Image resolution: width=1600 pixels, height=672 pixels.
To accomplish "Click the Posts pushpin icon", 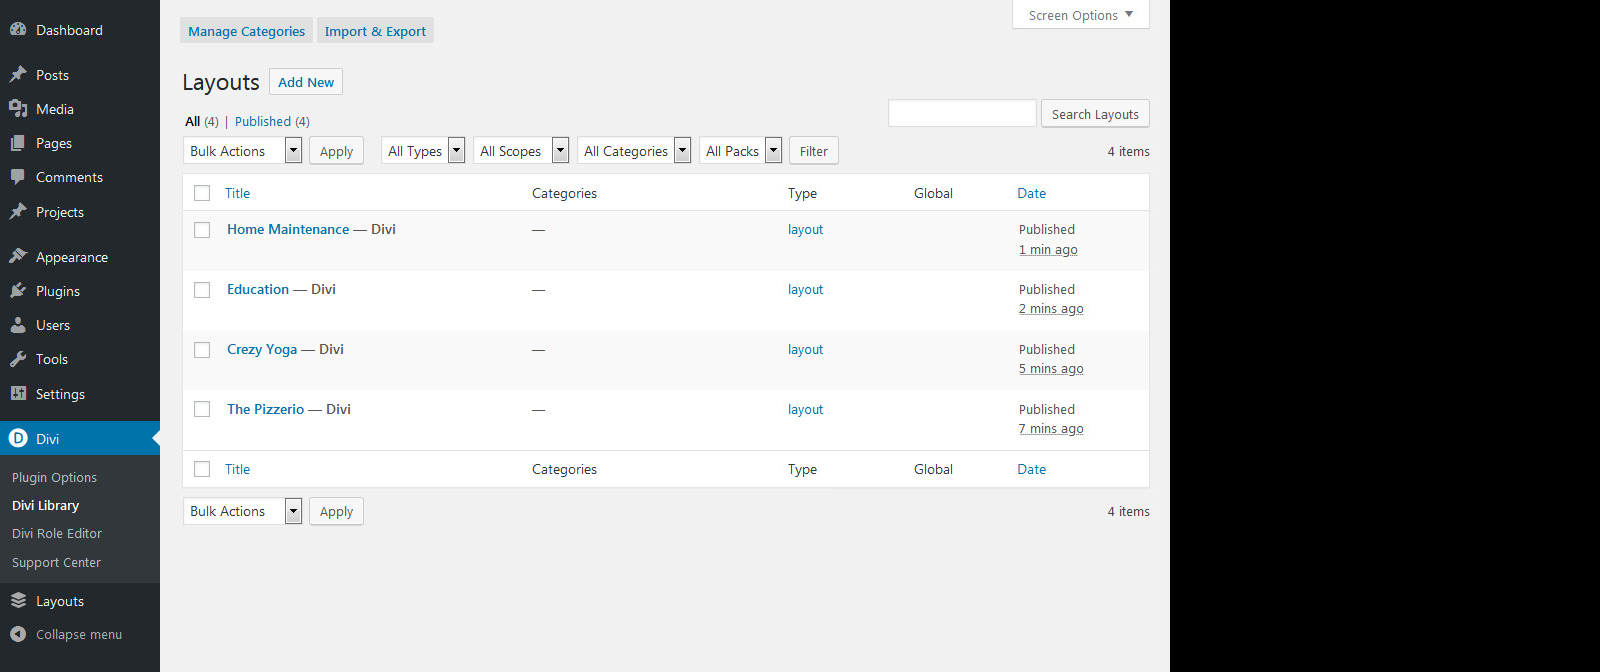I will coord(18,75).
